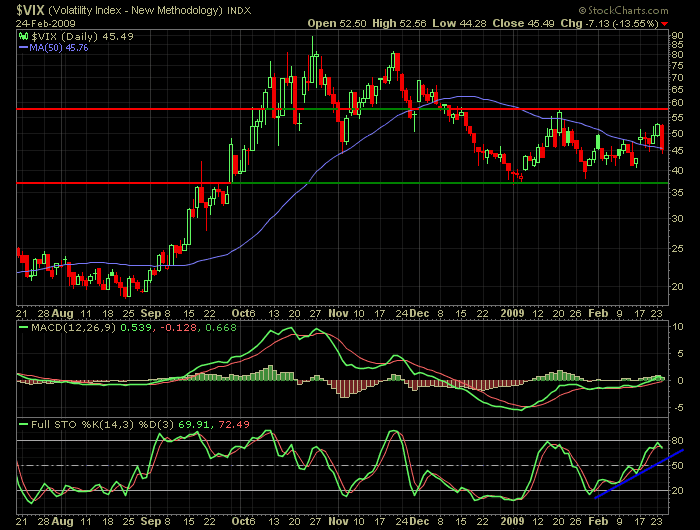The image size is (700, 530).
Task: Click 50 on the stochastic axis
Action: coord(677,466)
